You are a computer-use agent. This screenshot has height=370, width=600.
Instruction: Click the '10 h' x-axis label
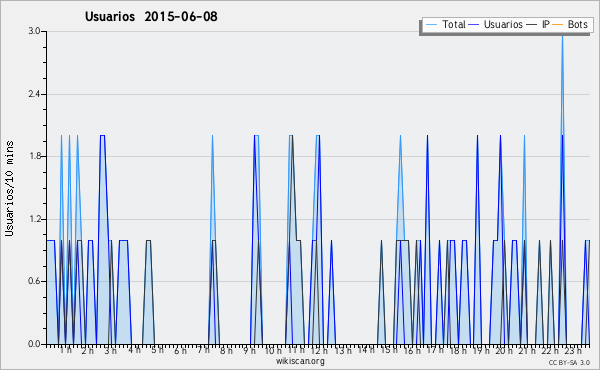point(273,350)
